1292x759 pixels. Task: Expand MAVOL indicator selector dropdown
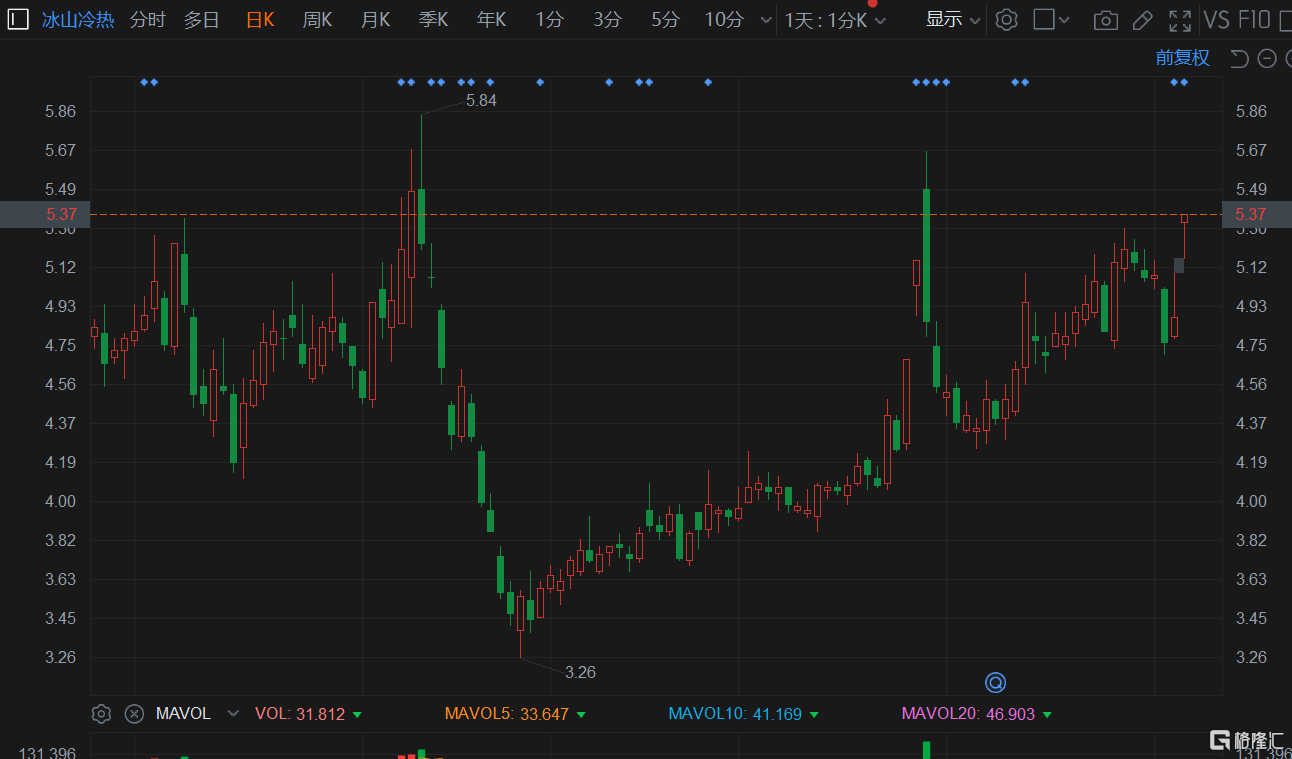[234, 714]
